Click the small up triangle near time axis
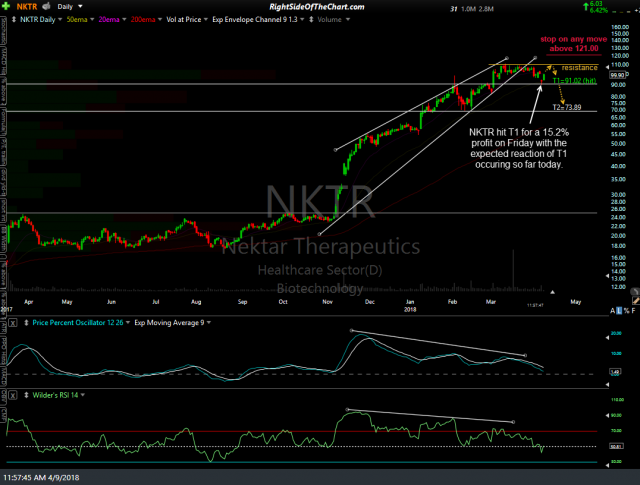Image resolution: width=640 pixels, height=485 pixels. (552, 292)
